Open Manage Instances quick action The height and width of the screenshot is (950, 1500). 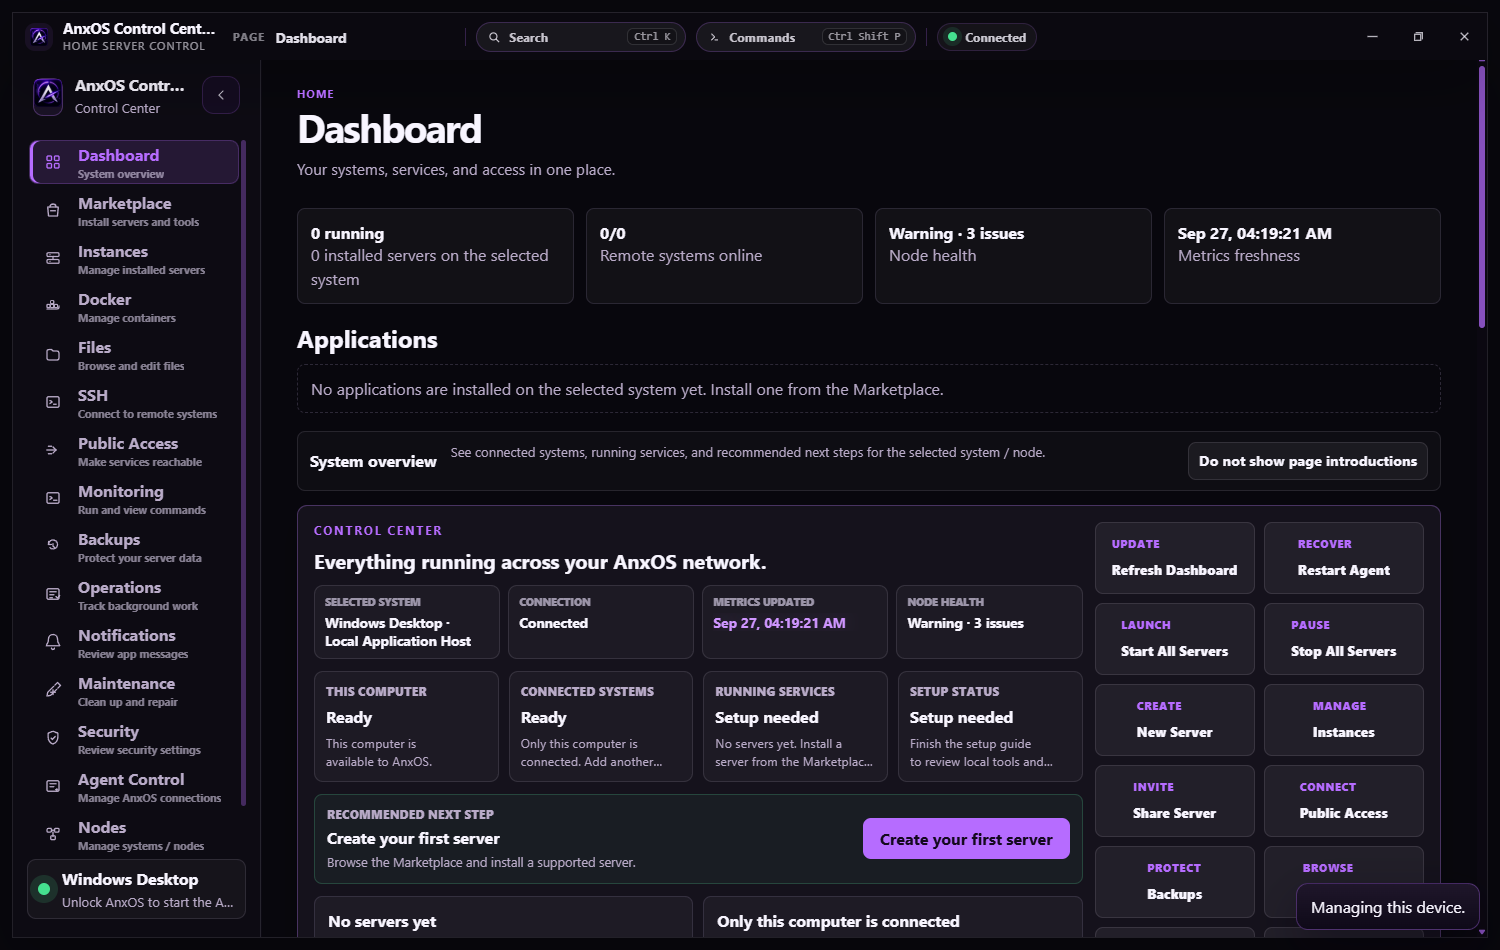[x=1344, y=720]
